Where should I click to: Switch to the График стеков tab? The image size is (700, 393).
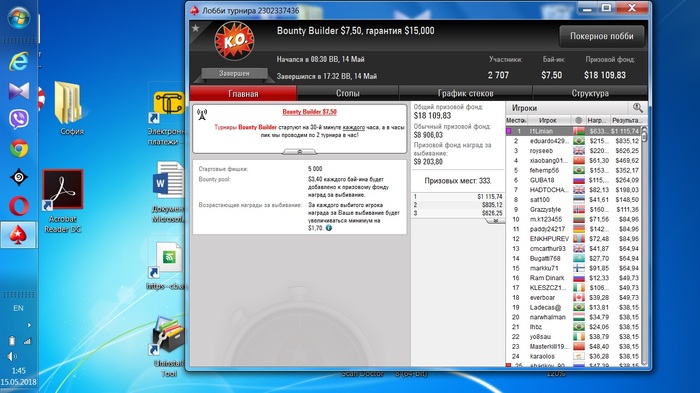[x=465, y=93]
